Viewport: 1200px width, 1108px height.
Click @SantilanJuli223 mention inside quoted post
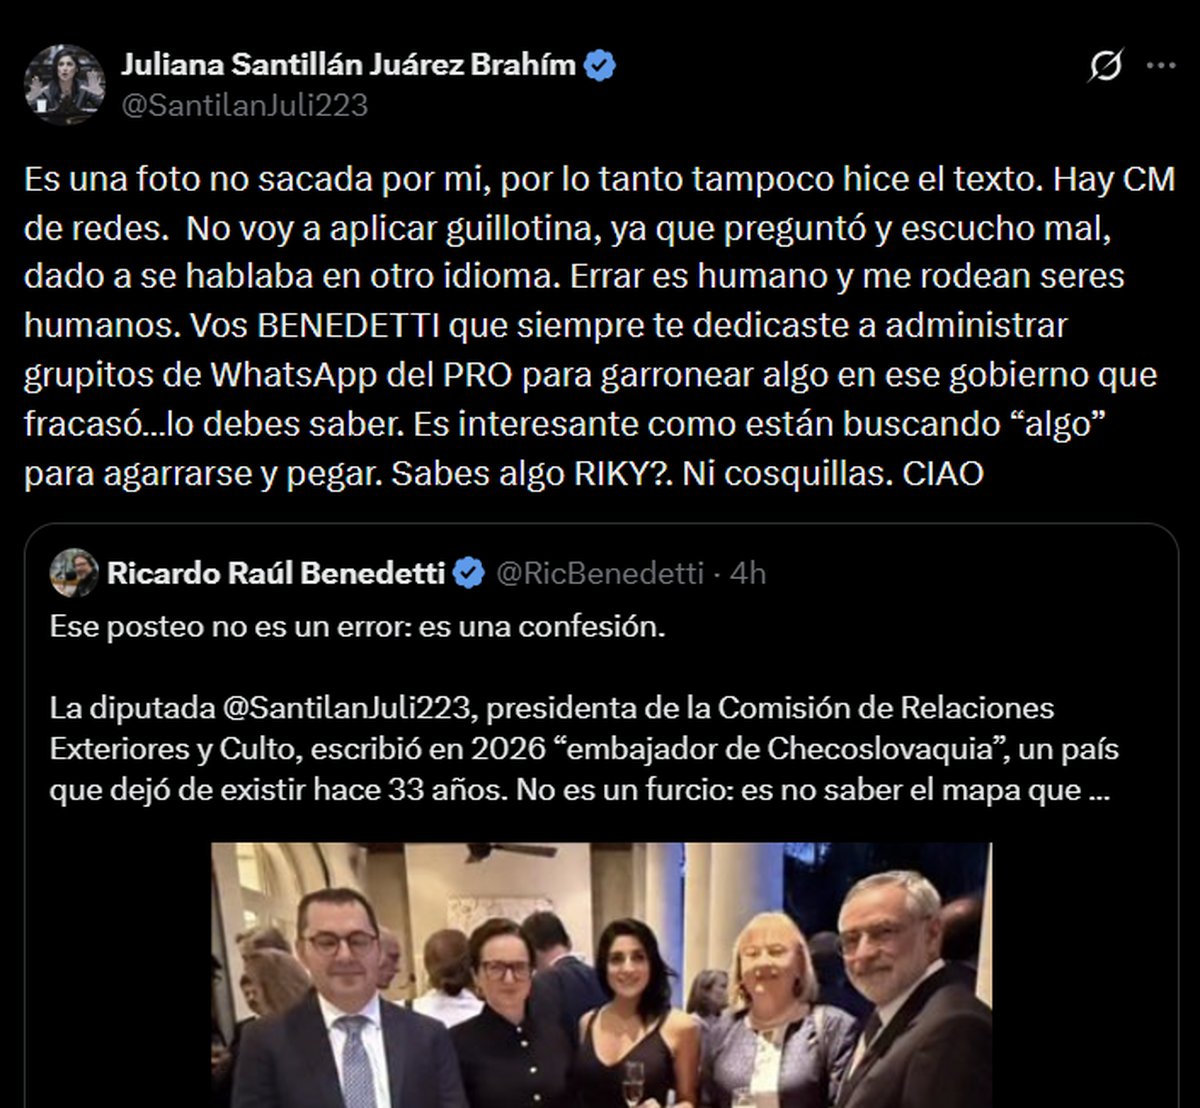[346, 708]
